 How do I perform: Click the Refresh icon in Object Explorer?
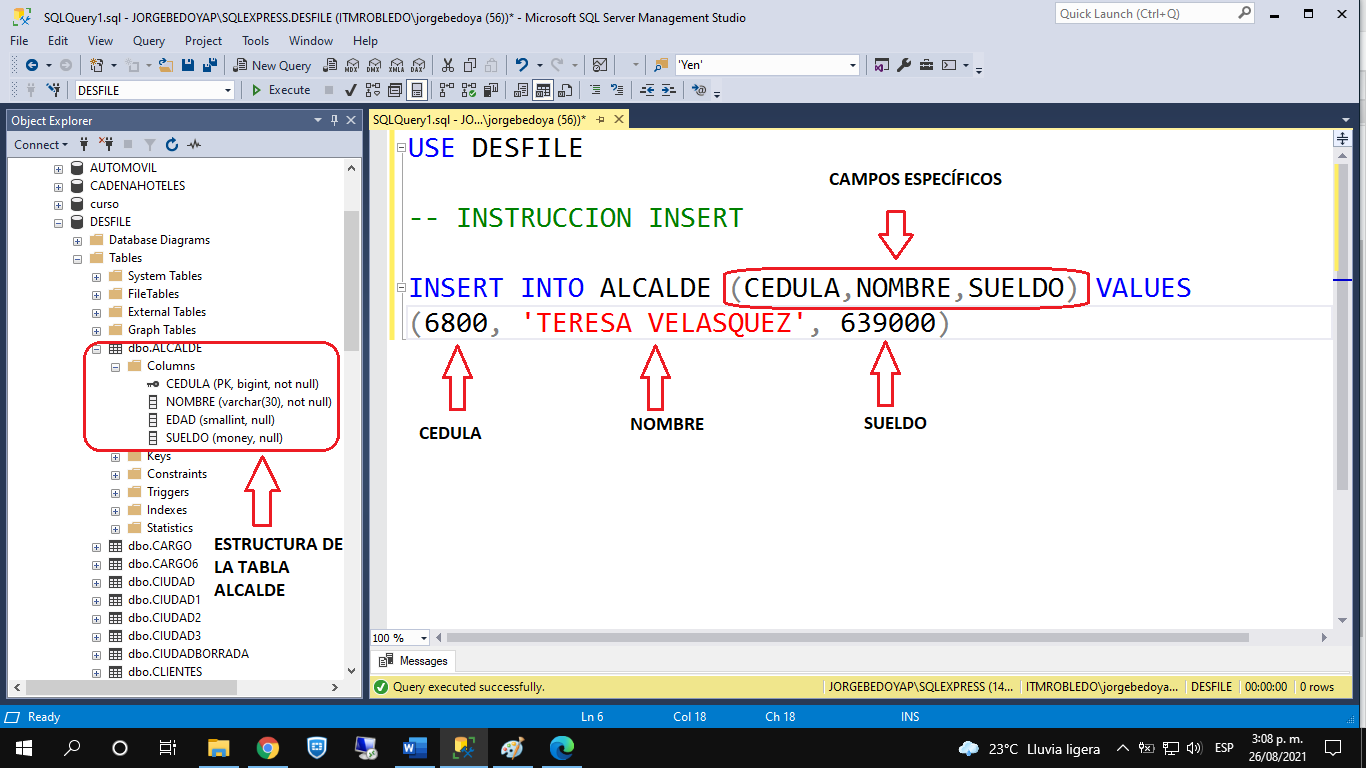(x=172, y=144)
